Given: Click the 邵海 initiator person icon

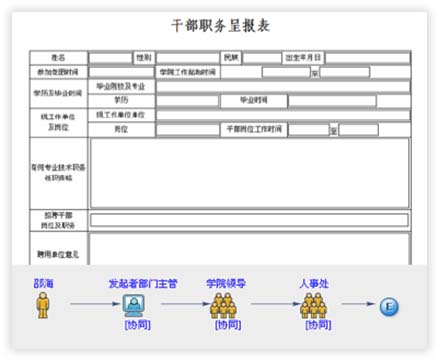Looking at the screenshot, I should (x=43, y=305).
